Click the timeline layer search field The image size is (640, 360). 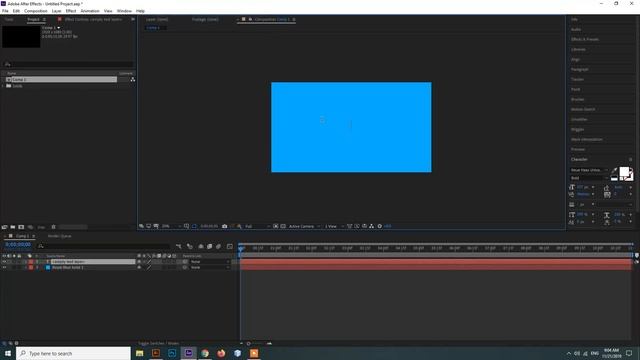(103, 246)
